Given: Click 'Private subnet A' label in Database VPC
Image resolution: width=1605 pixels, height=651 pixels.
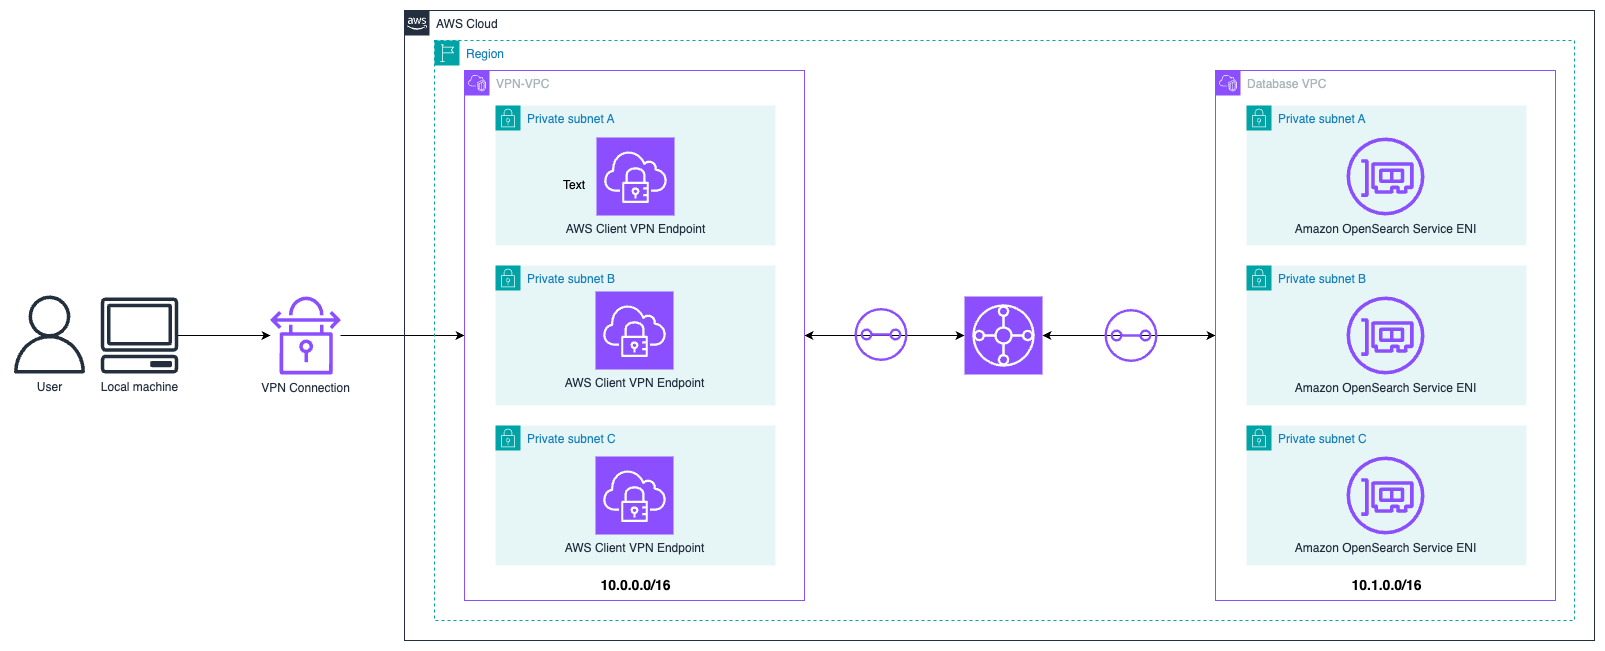Looking at the screenshot, I should tap(1321, 119).
